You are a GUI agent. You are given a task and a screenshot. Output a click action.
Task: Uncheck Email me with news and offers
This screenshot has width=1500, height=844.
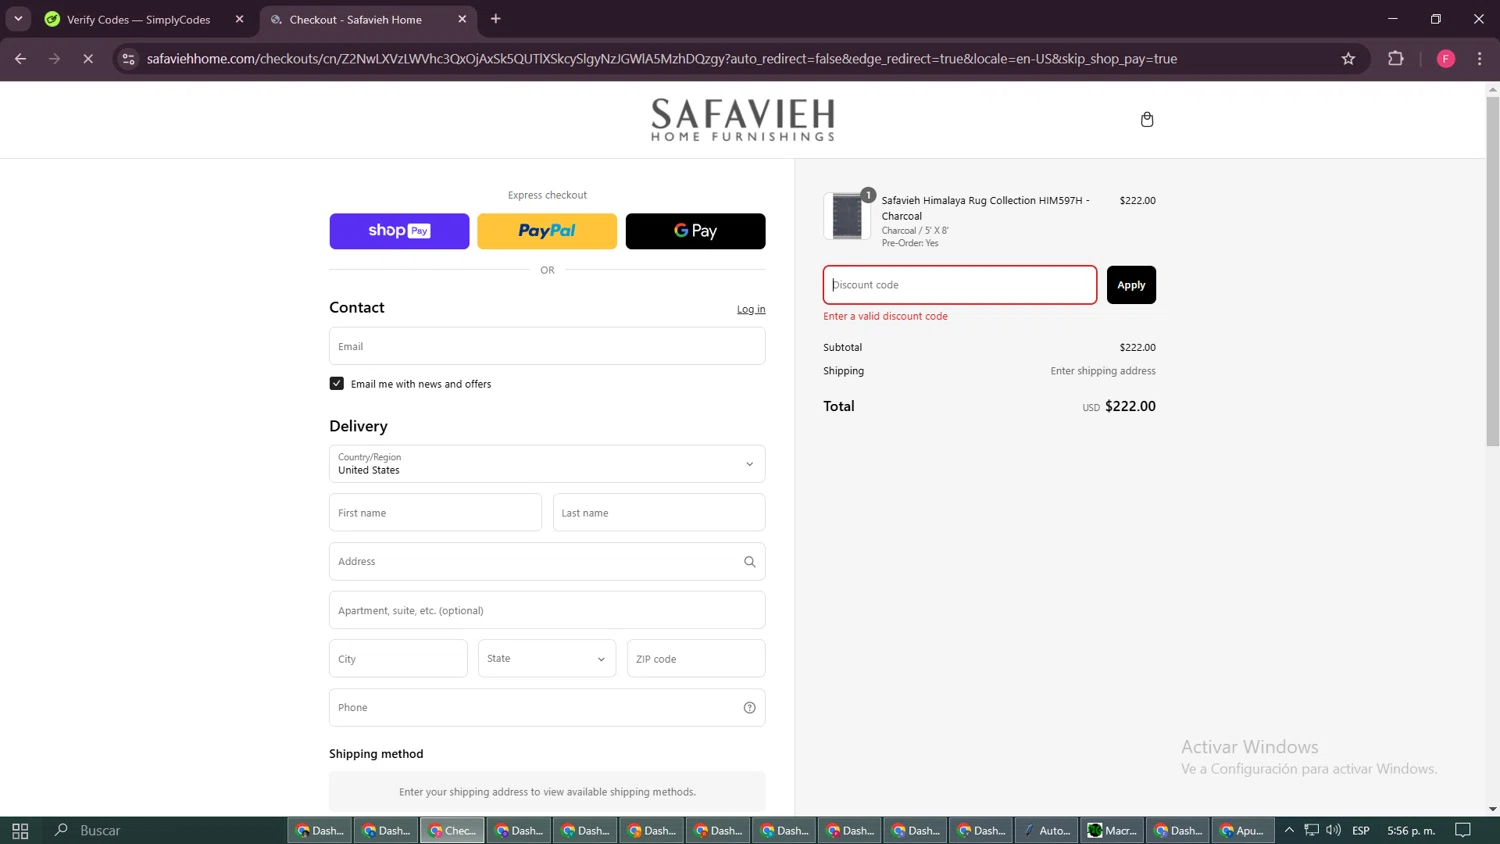click(x=337, y=384)
